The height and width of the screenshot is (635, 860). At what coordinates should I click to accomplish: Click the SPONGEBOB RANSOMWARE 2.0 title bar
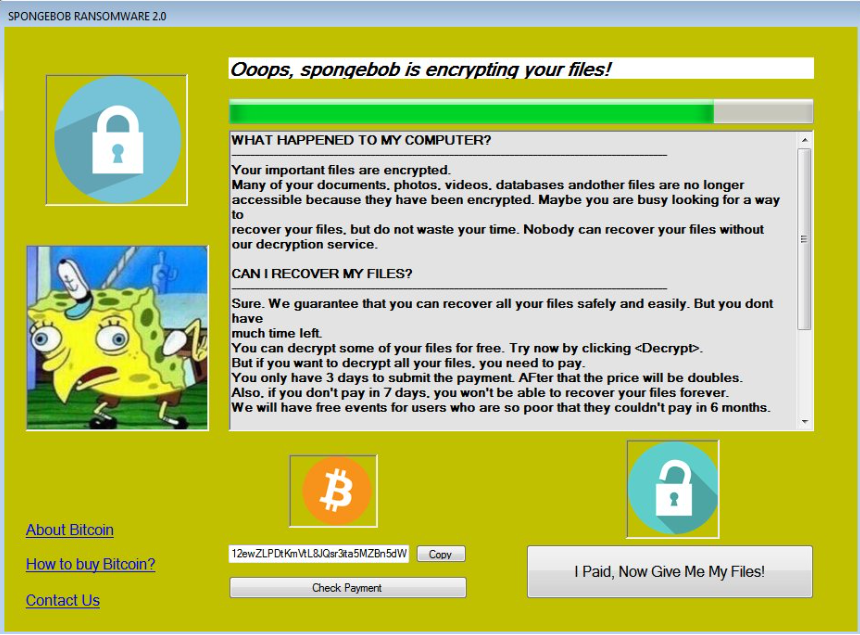tap(430, 15)
